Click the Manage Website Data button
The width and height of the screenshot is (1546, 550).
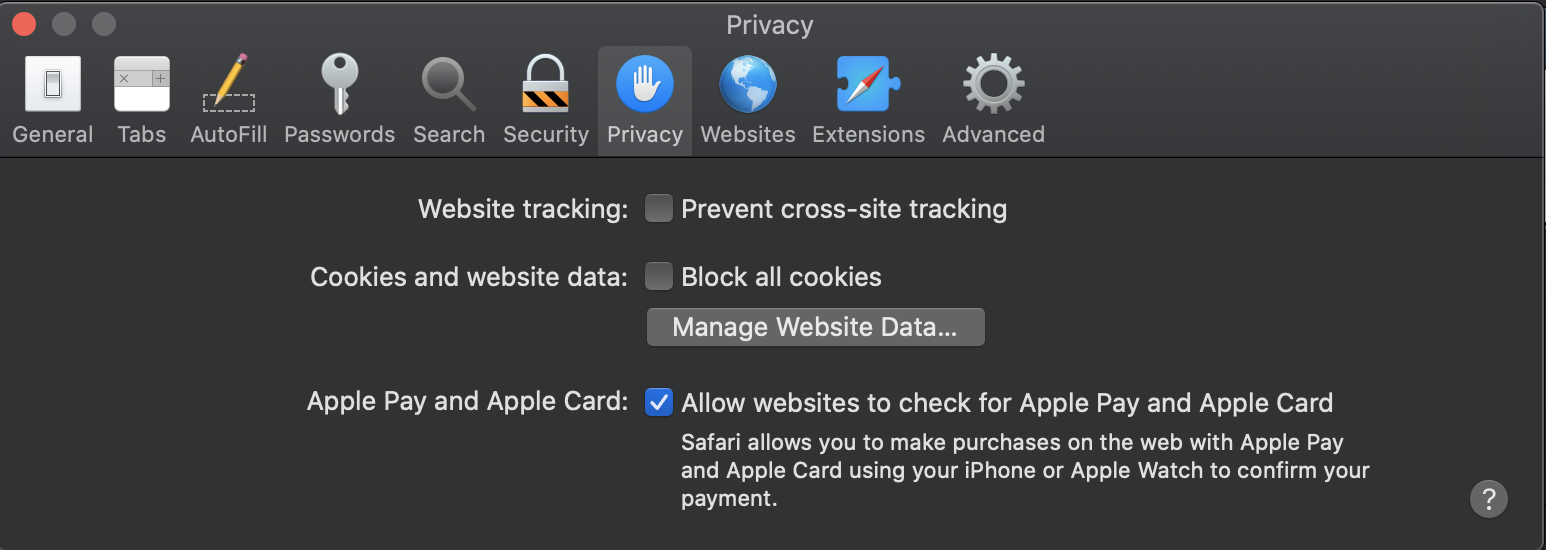815,327
